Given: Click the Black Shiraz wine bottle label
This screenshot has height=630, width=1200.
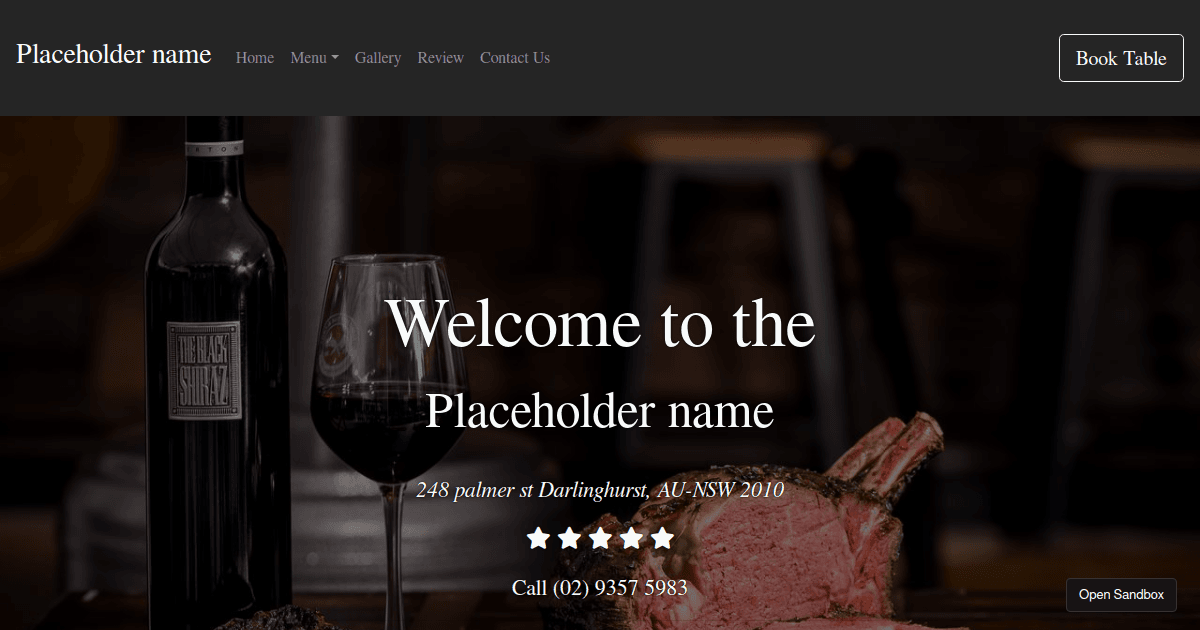Looking at the screenshot, I should coord(203,371).
